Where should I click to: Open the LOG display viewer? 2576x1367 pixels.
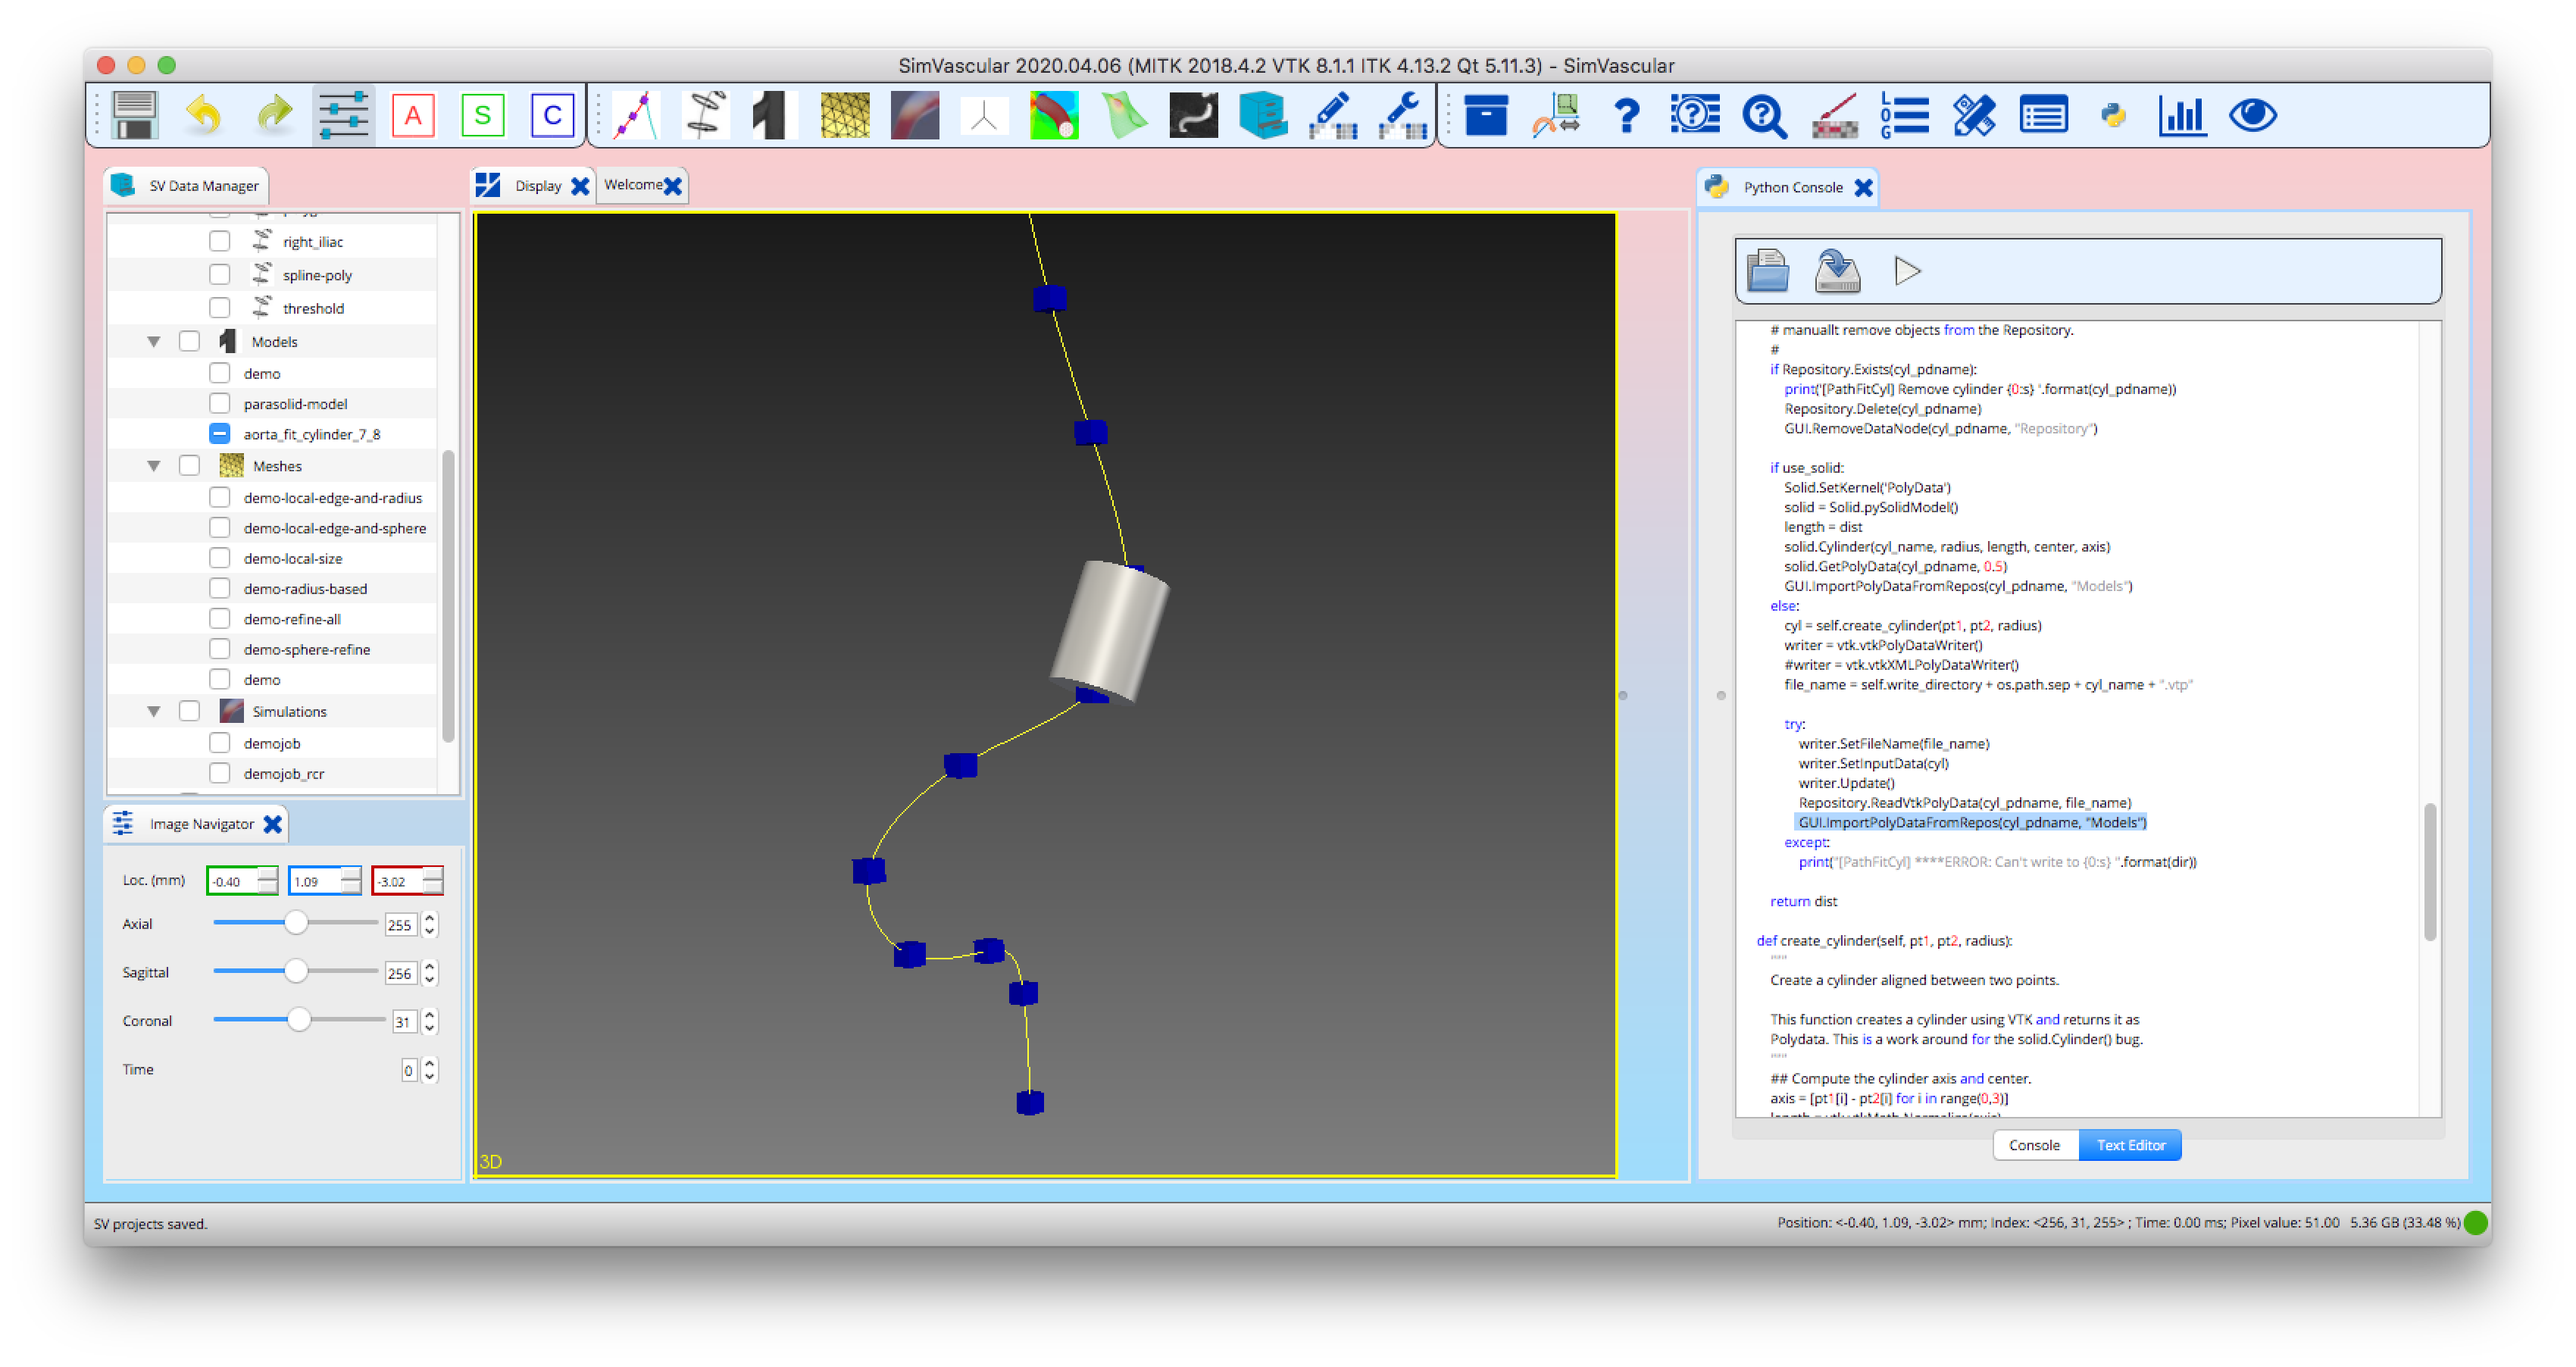(1903, 115)
